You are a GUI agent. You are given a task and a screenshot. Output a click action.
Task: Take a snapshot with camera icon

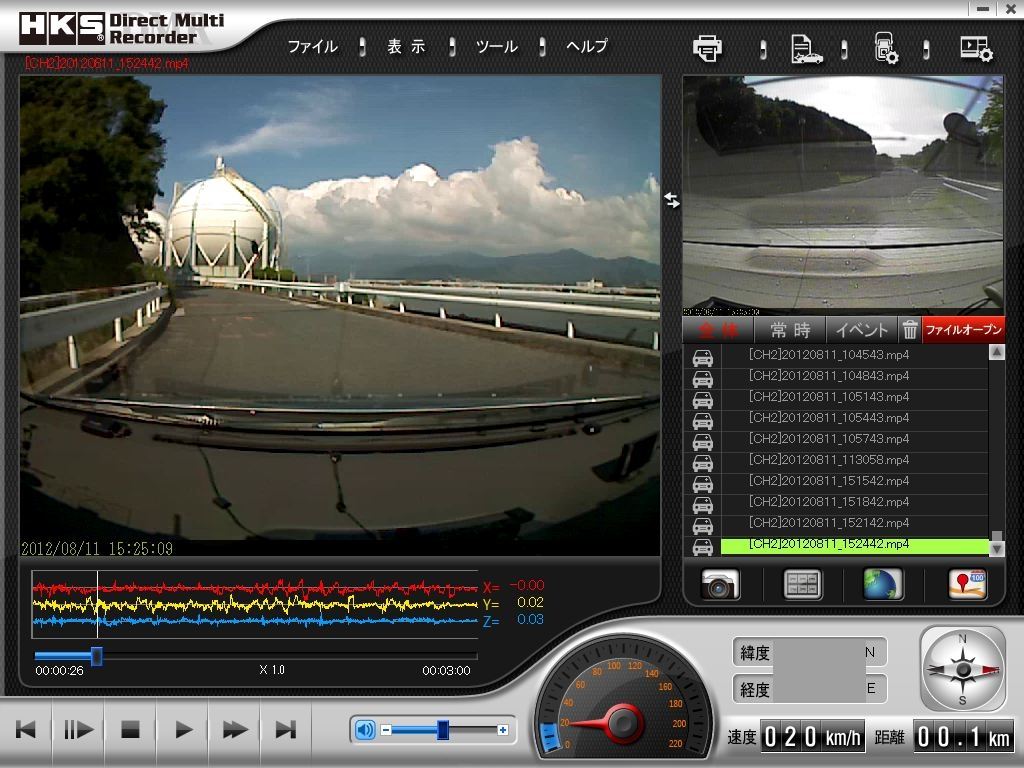[x=720, y=584]
